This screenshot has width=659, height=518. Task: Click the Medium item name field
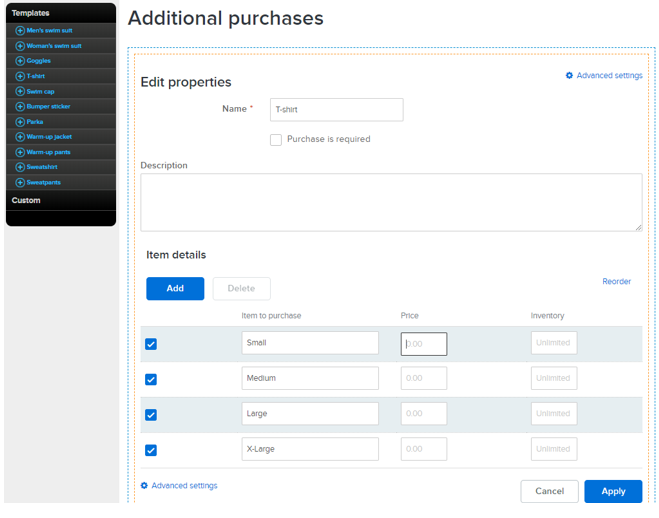[310, 378]
